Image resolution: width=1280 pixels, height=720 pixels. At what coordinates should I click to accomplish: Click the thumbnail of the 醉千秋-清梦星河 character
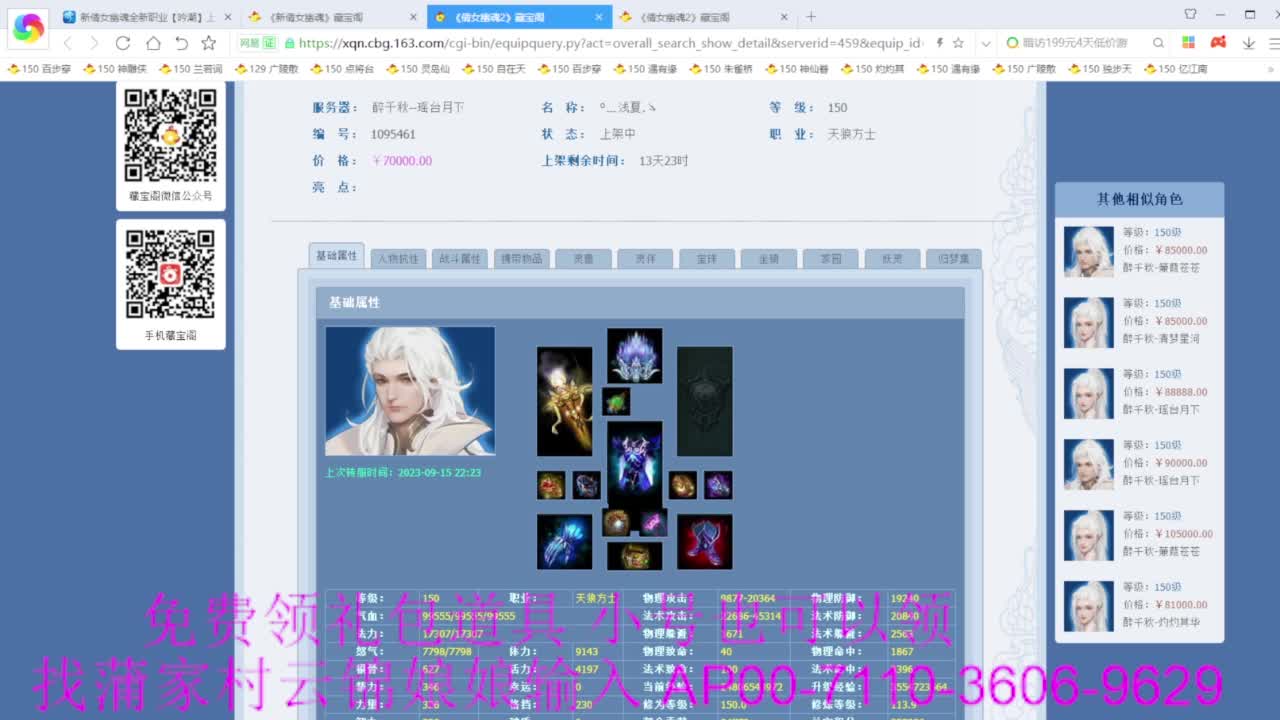(1088, 322)
